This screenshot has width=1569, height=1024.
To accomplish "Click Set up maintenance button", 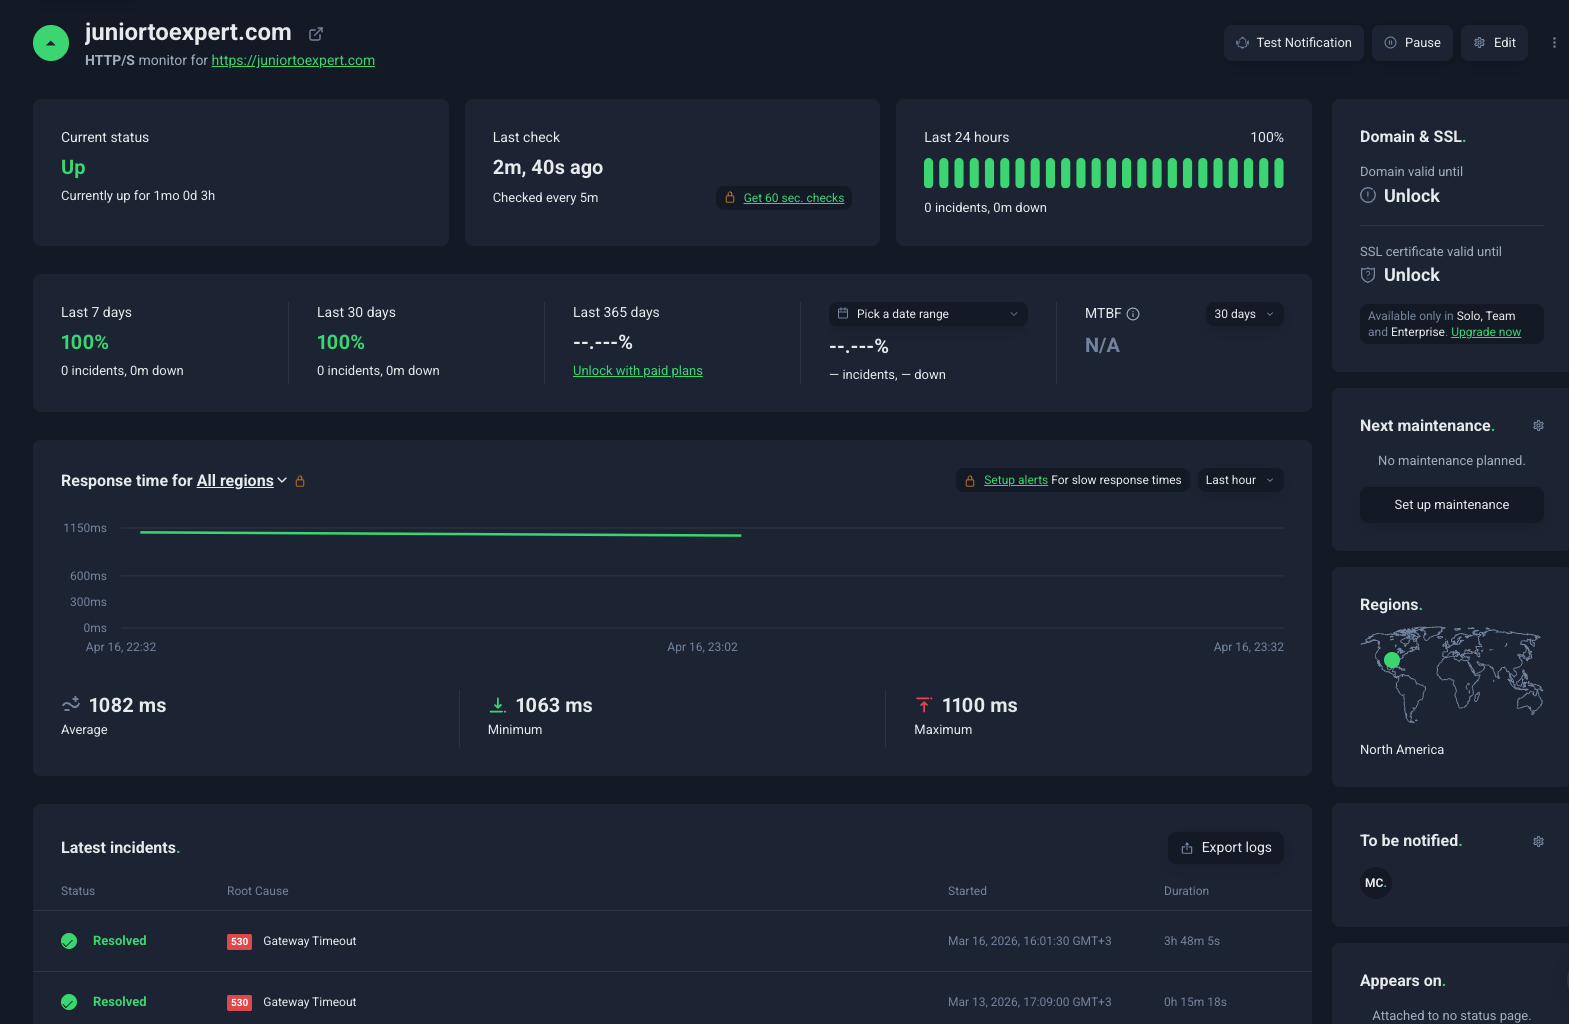I will 1452,505.
